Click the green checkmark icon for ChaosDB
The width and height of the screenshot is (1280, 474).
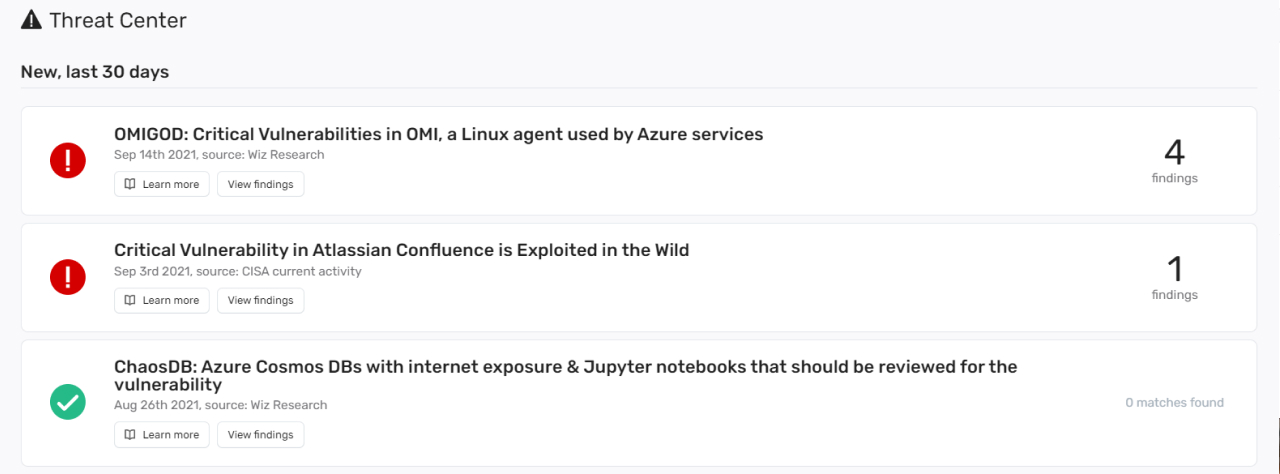point(68,402)
